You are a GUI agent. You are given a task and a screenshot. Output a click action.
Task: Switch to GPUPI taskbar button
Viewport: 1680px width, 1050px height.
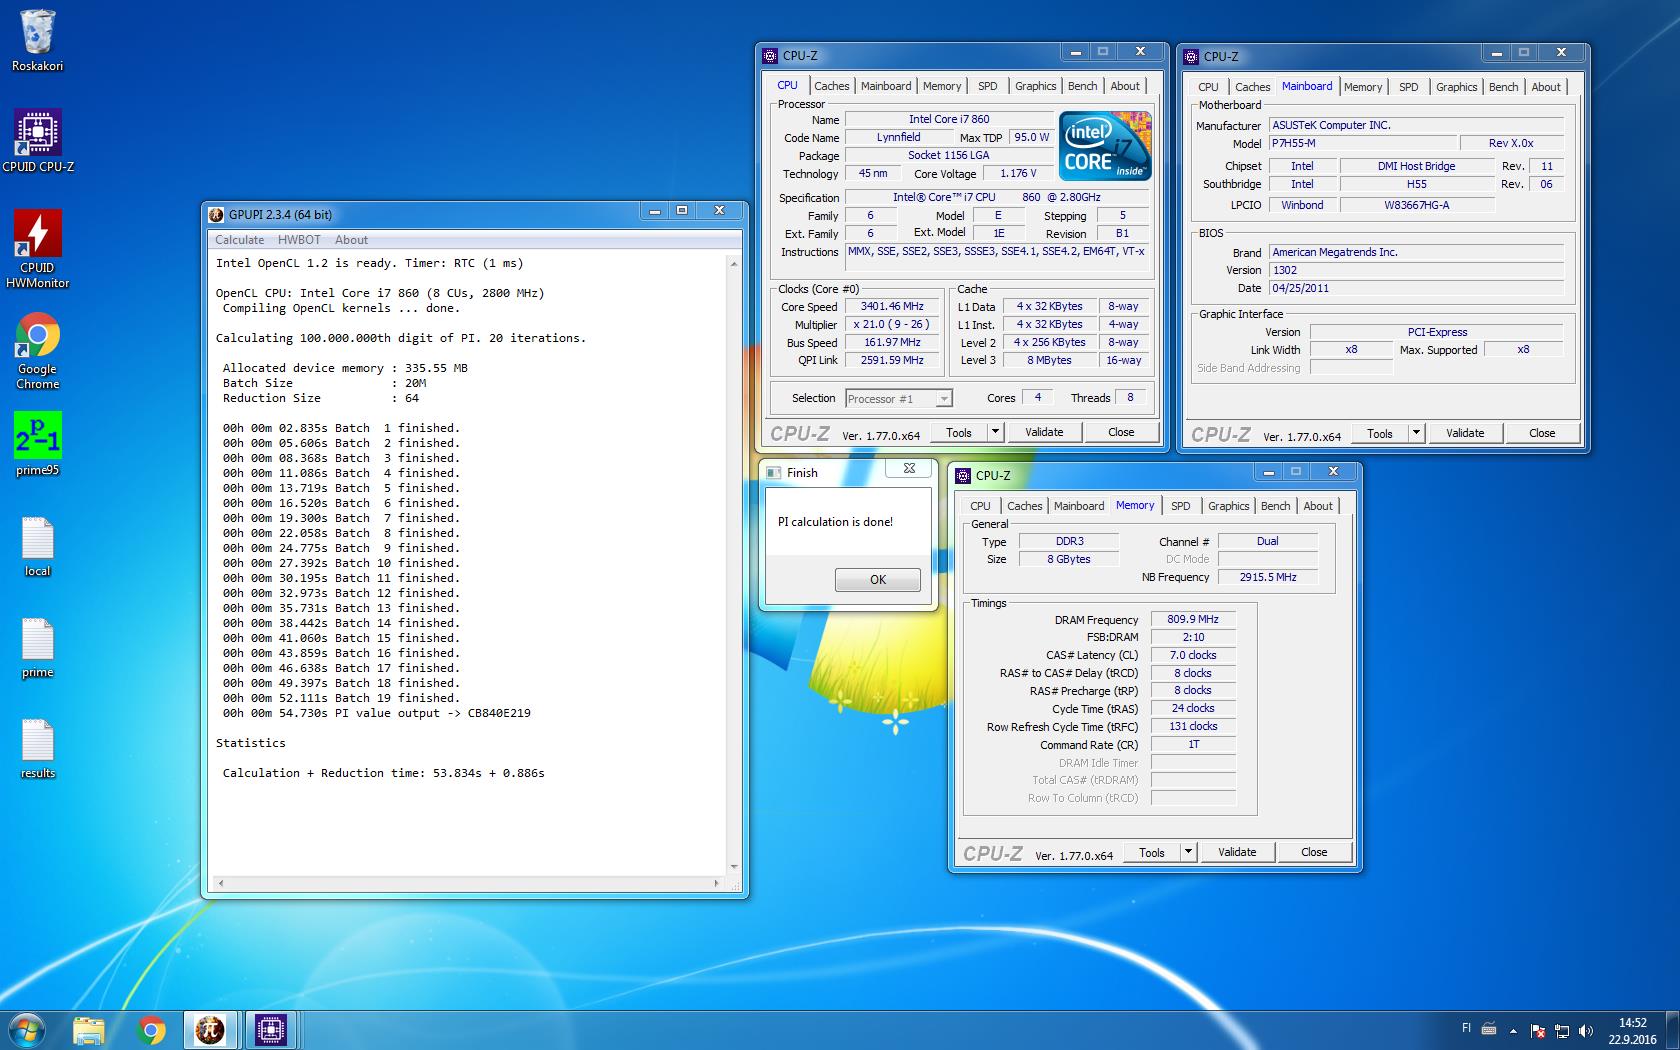pyautogui.click(x=210, y=1030)
